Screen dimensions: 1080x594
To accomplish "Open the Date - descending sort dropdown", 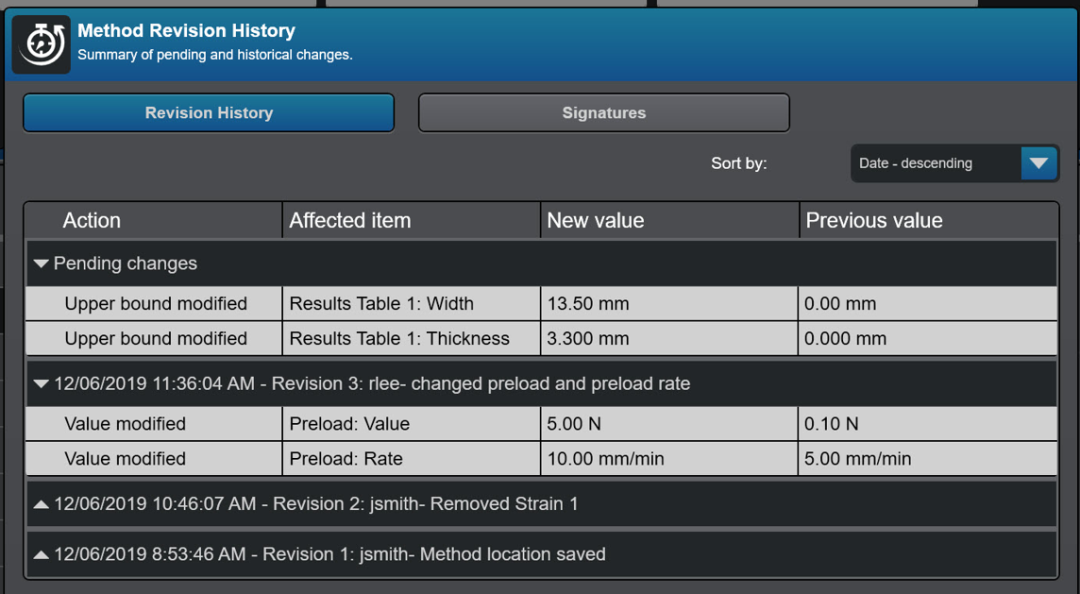I will (934, 163).
